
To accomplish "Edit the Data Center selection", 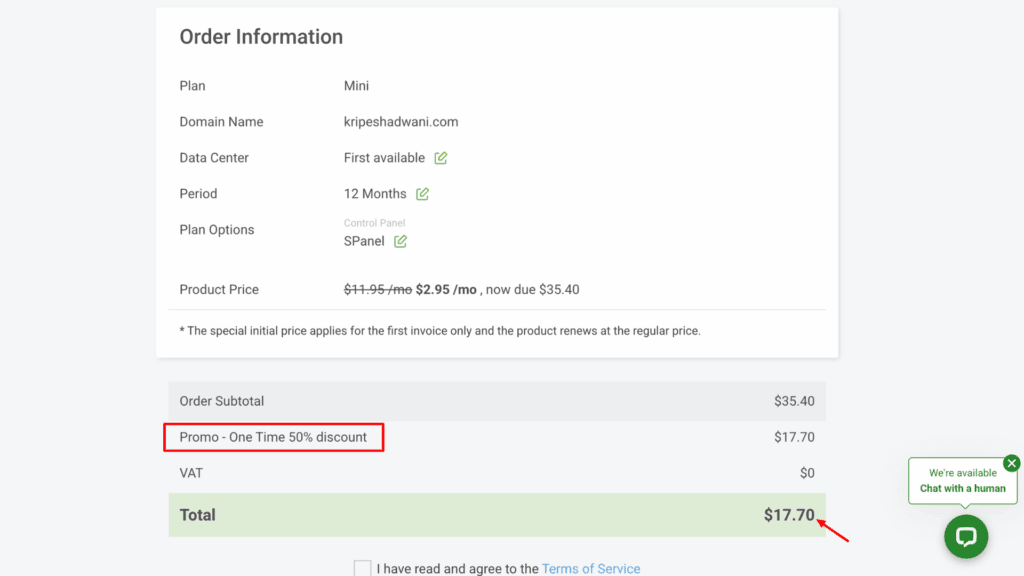I will click(x=442, y=158).
